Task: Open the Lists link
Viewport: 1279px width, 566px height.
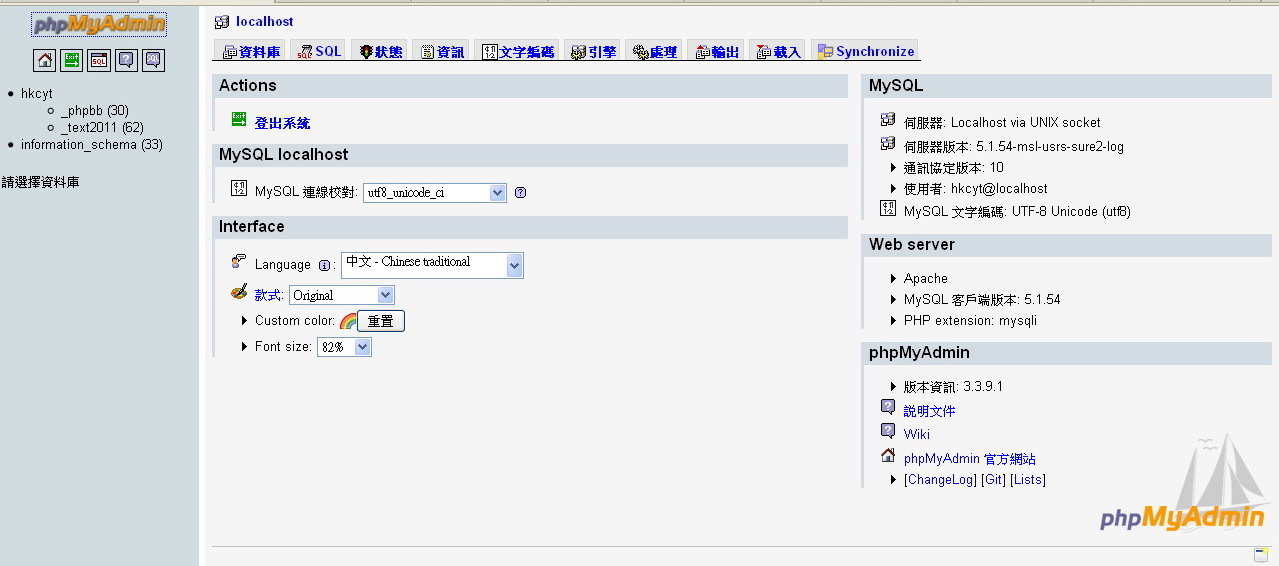Action: [1028, 480]
